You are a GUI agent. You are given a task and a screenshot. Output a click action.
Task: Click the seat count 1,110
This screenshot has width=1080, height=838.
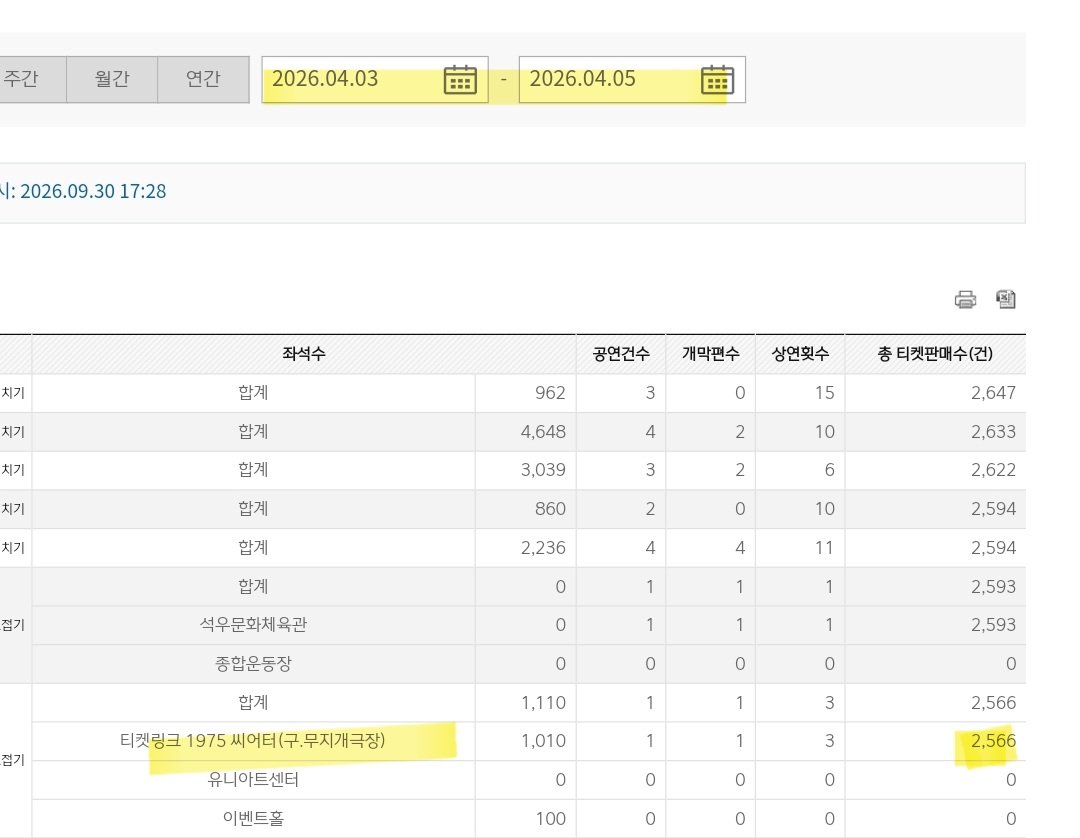click(x=543, y=703)
